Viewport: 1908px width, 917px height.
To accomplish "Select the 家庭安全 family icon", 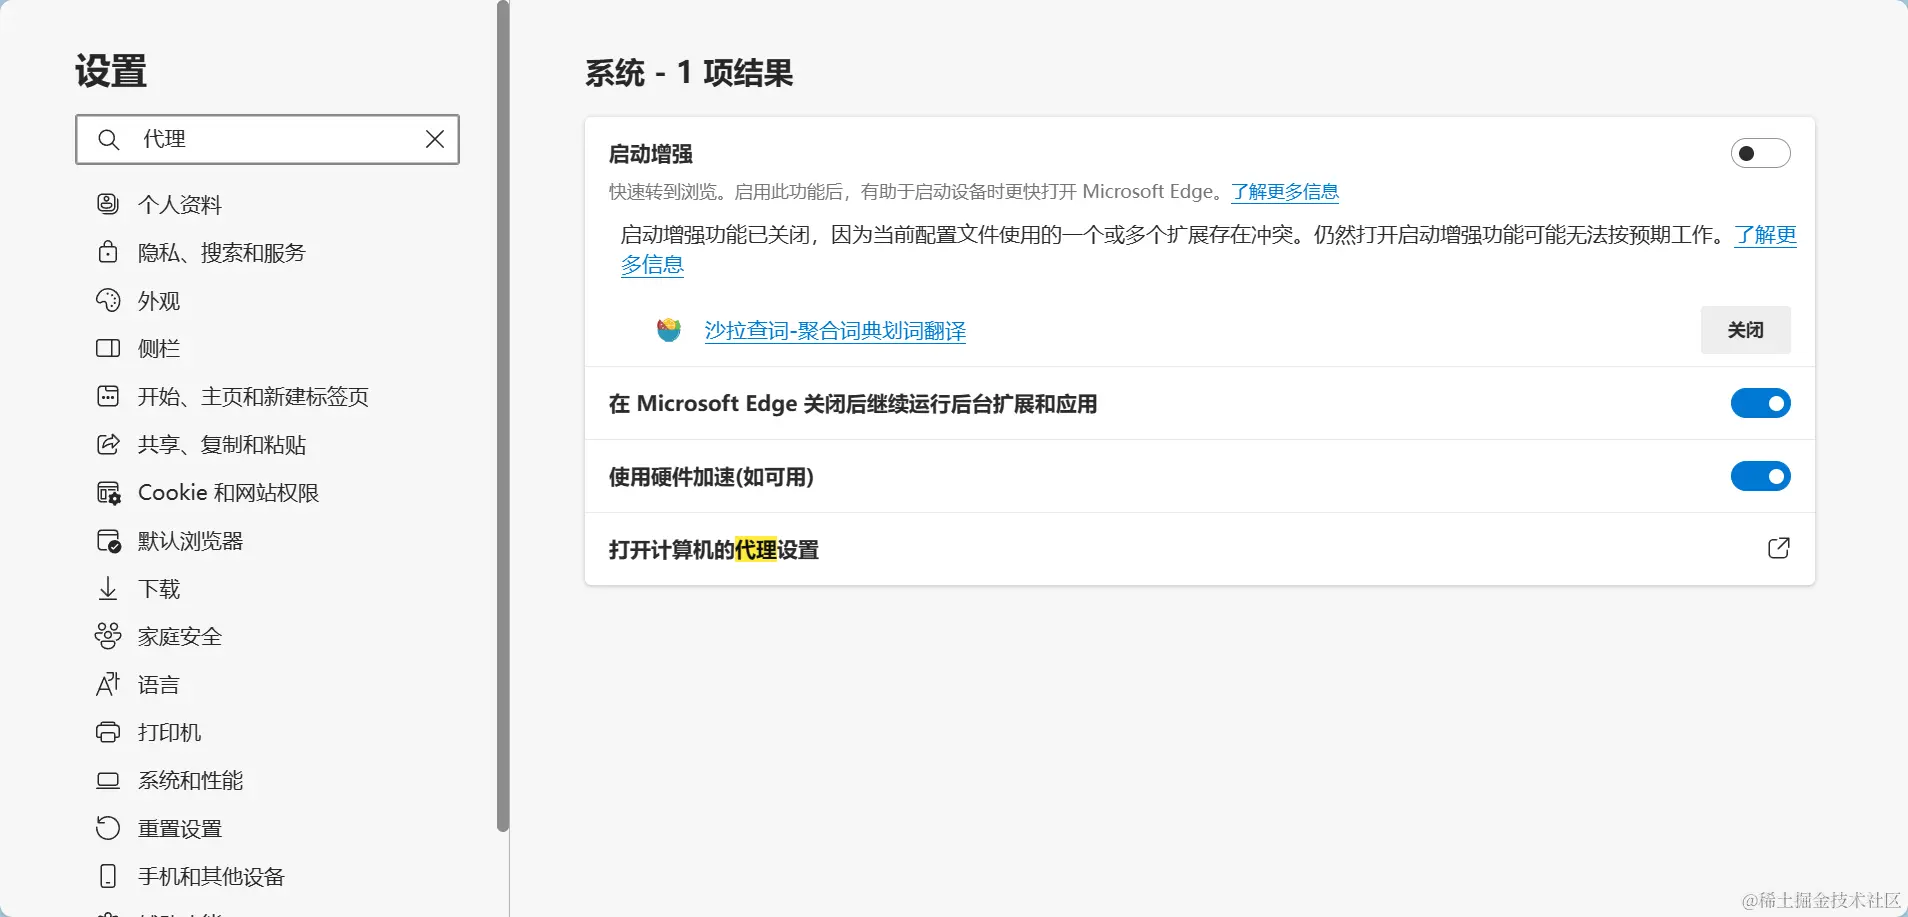I will (x=108, y=636).
